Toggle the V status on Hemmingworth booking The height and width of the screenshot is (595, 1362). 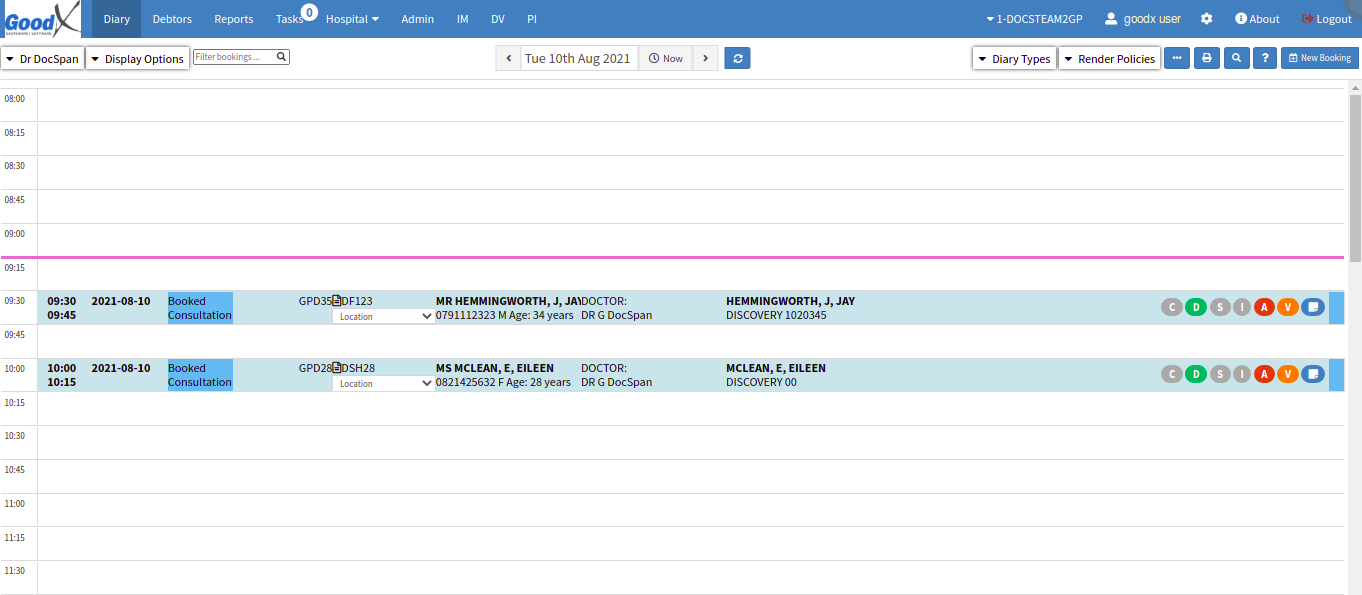1288,307
